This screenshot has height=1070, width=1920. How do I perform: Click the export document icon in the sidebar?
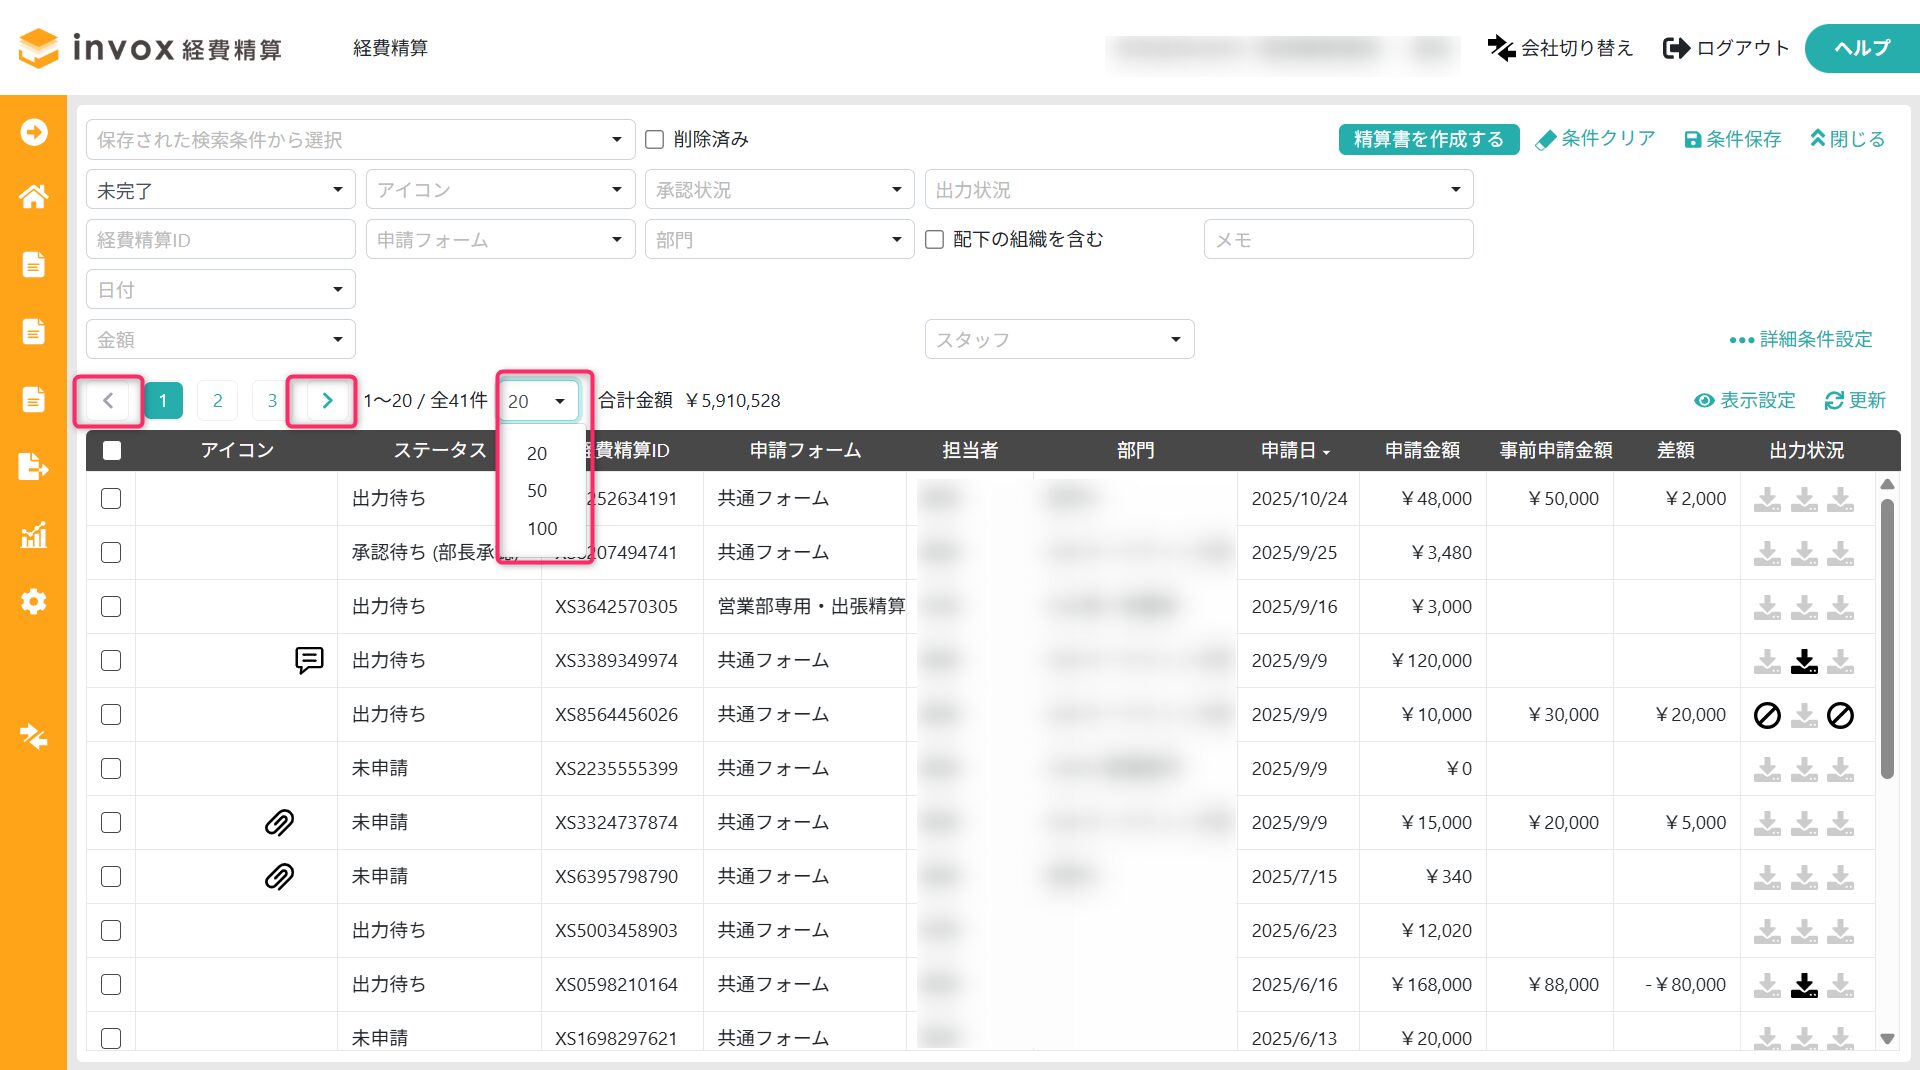click(x=33, y=467)
